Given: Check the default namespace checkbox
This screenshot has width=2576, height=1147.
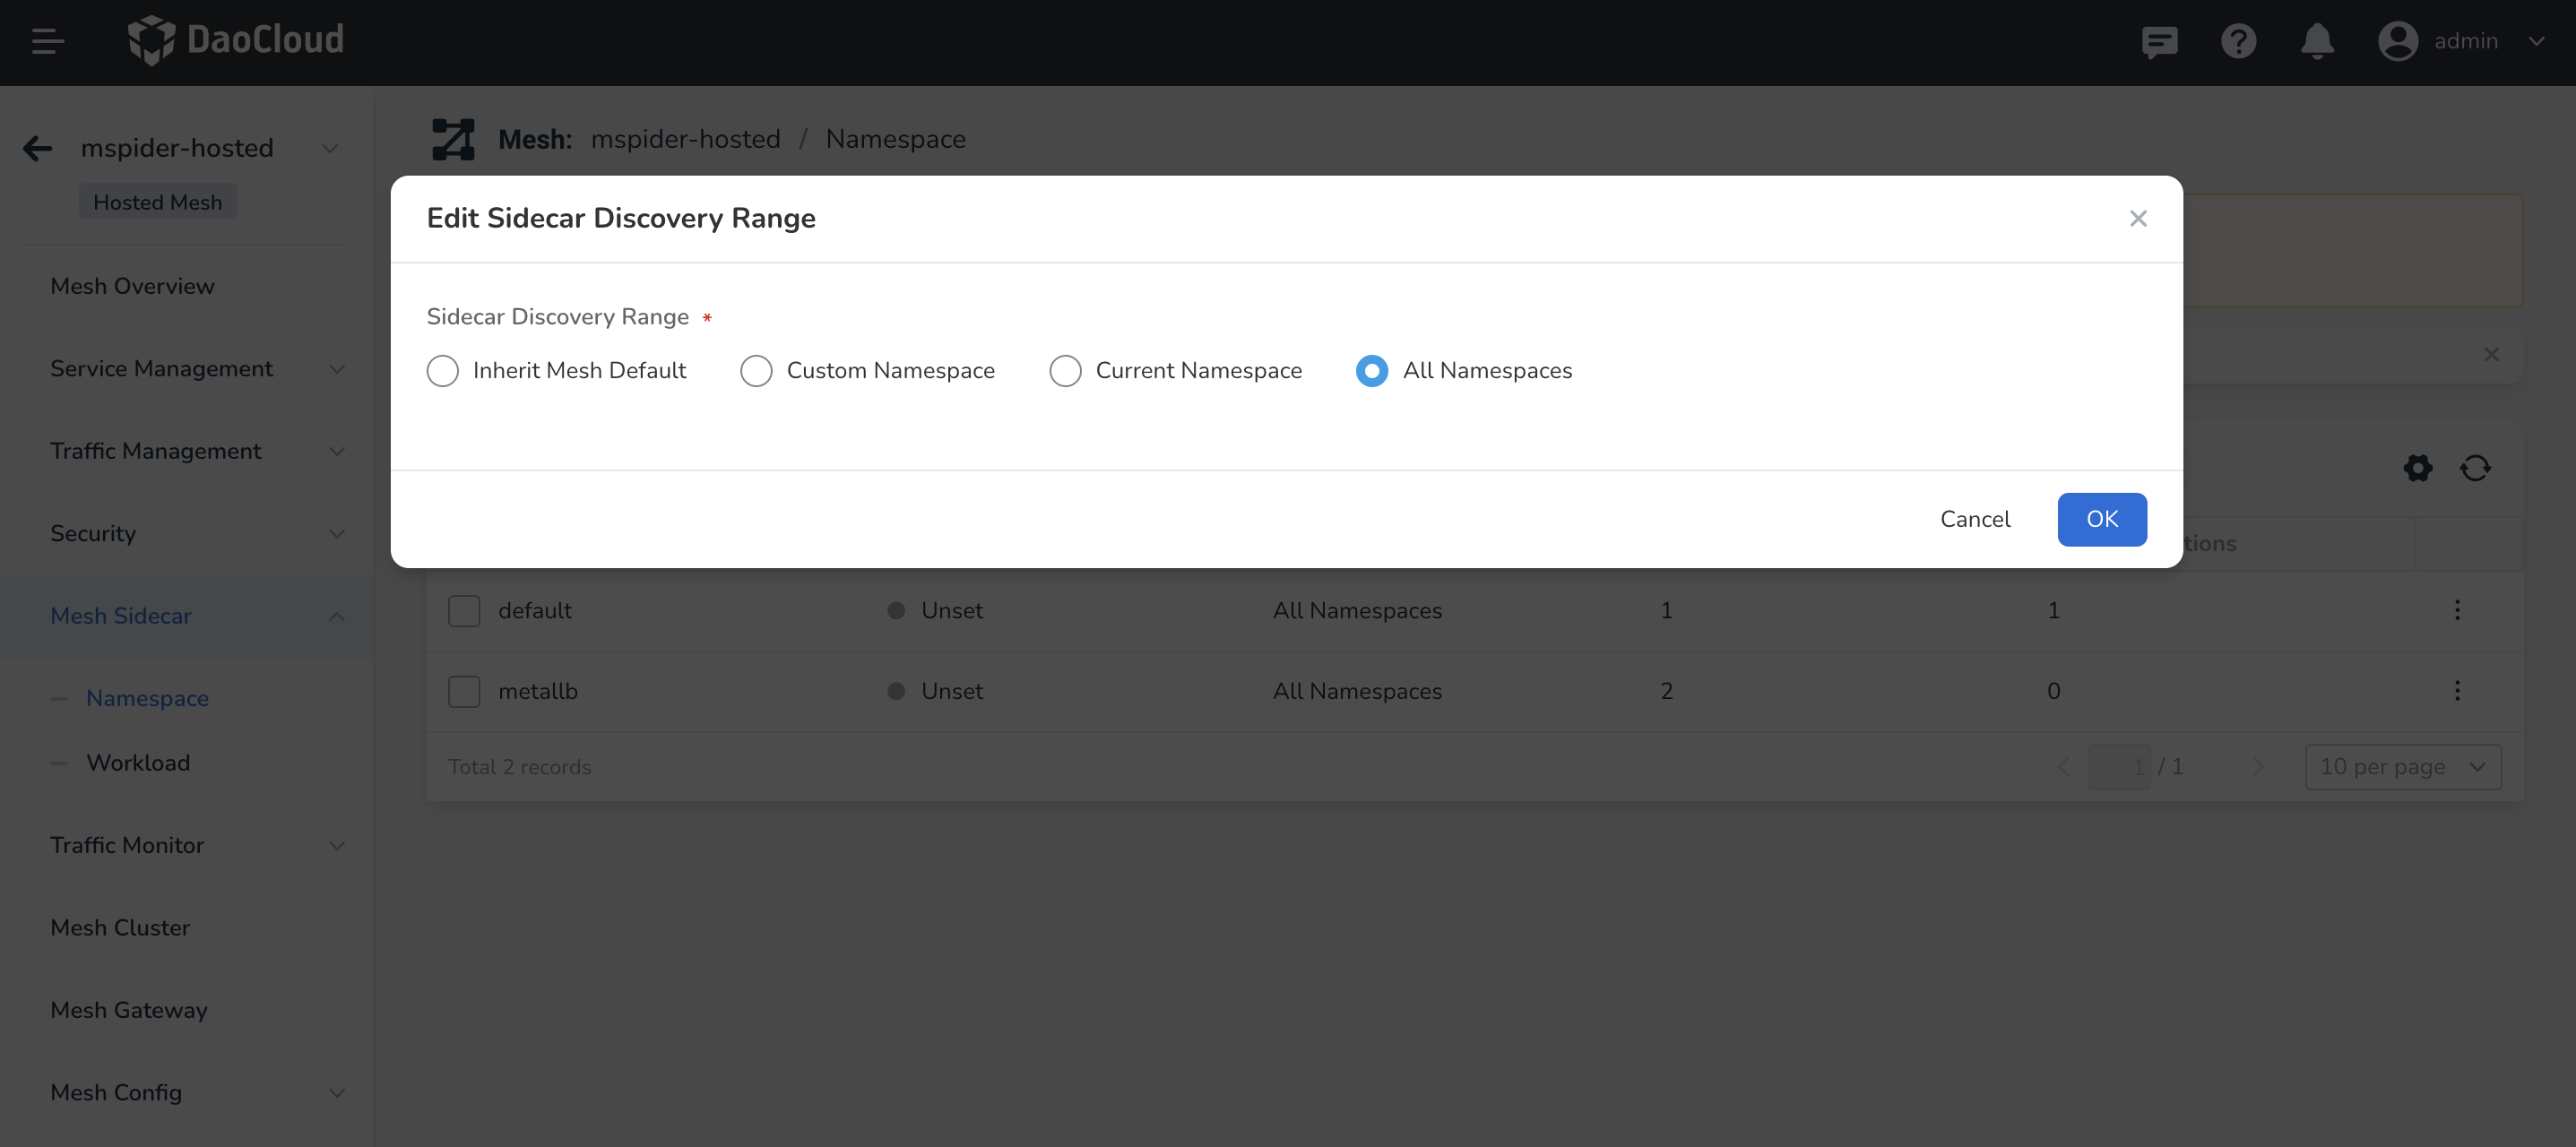Looking at the screenshot, I should coord(465,609).
